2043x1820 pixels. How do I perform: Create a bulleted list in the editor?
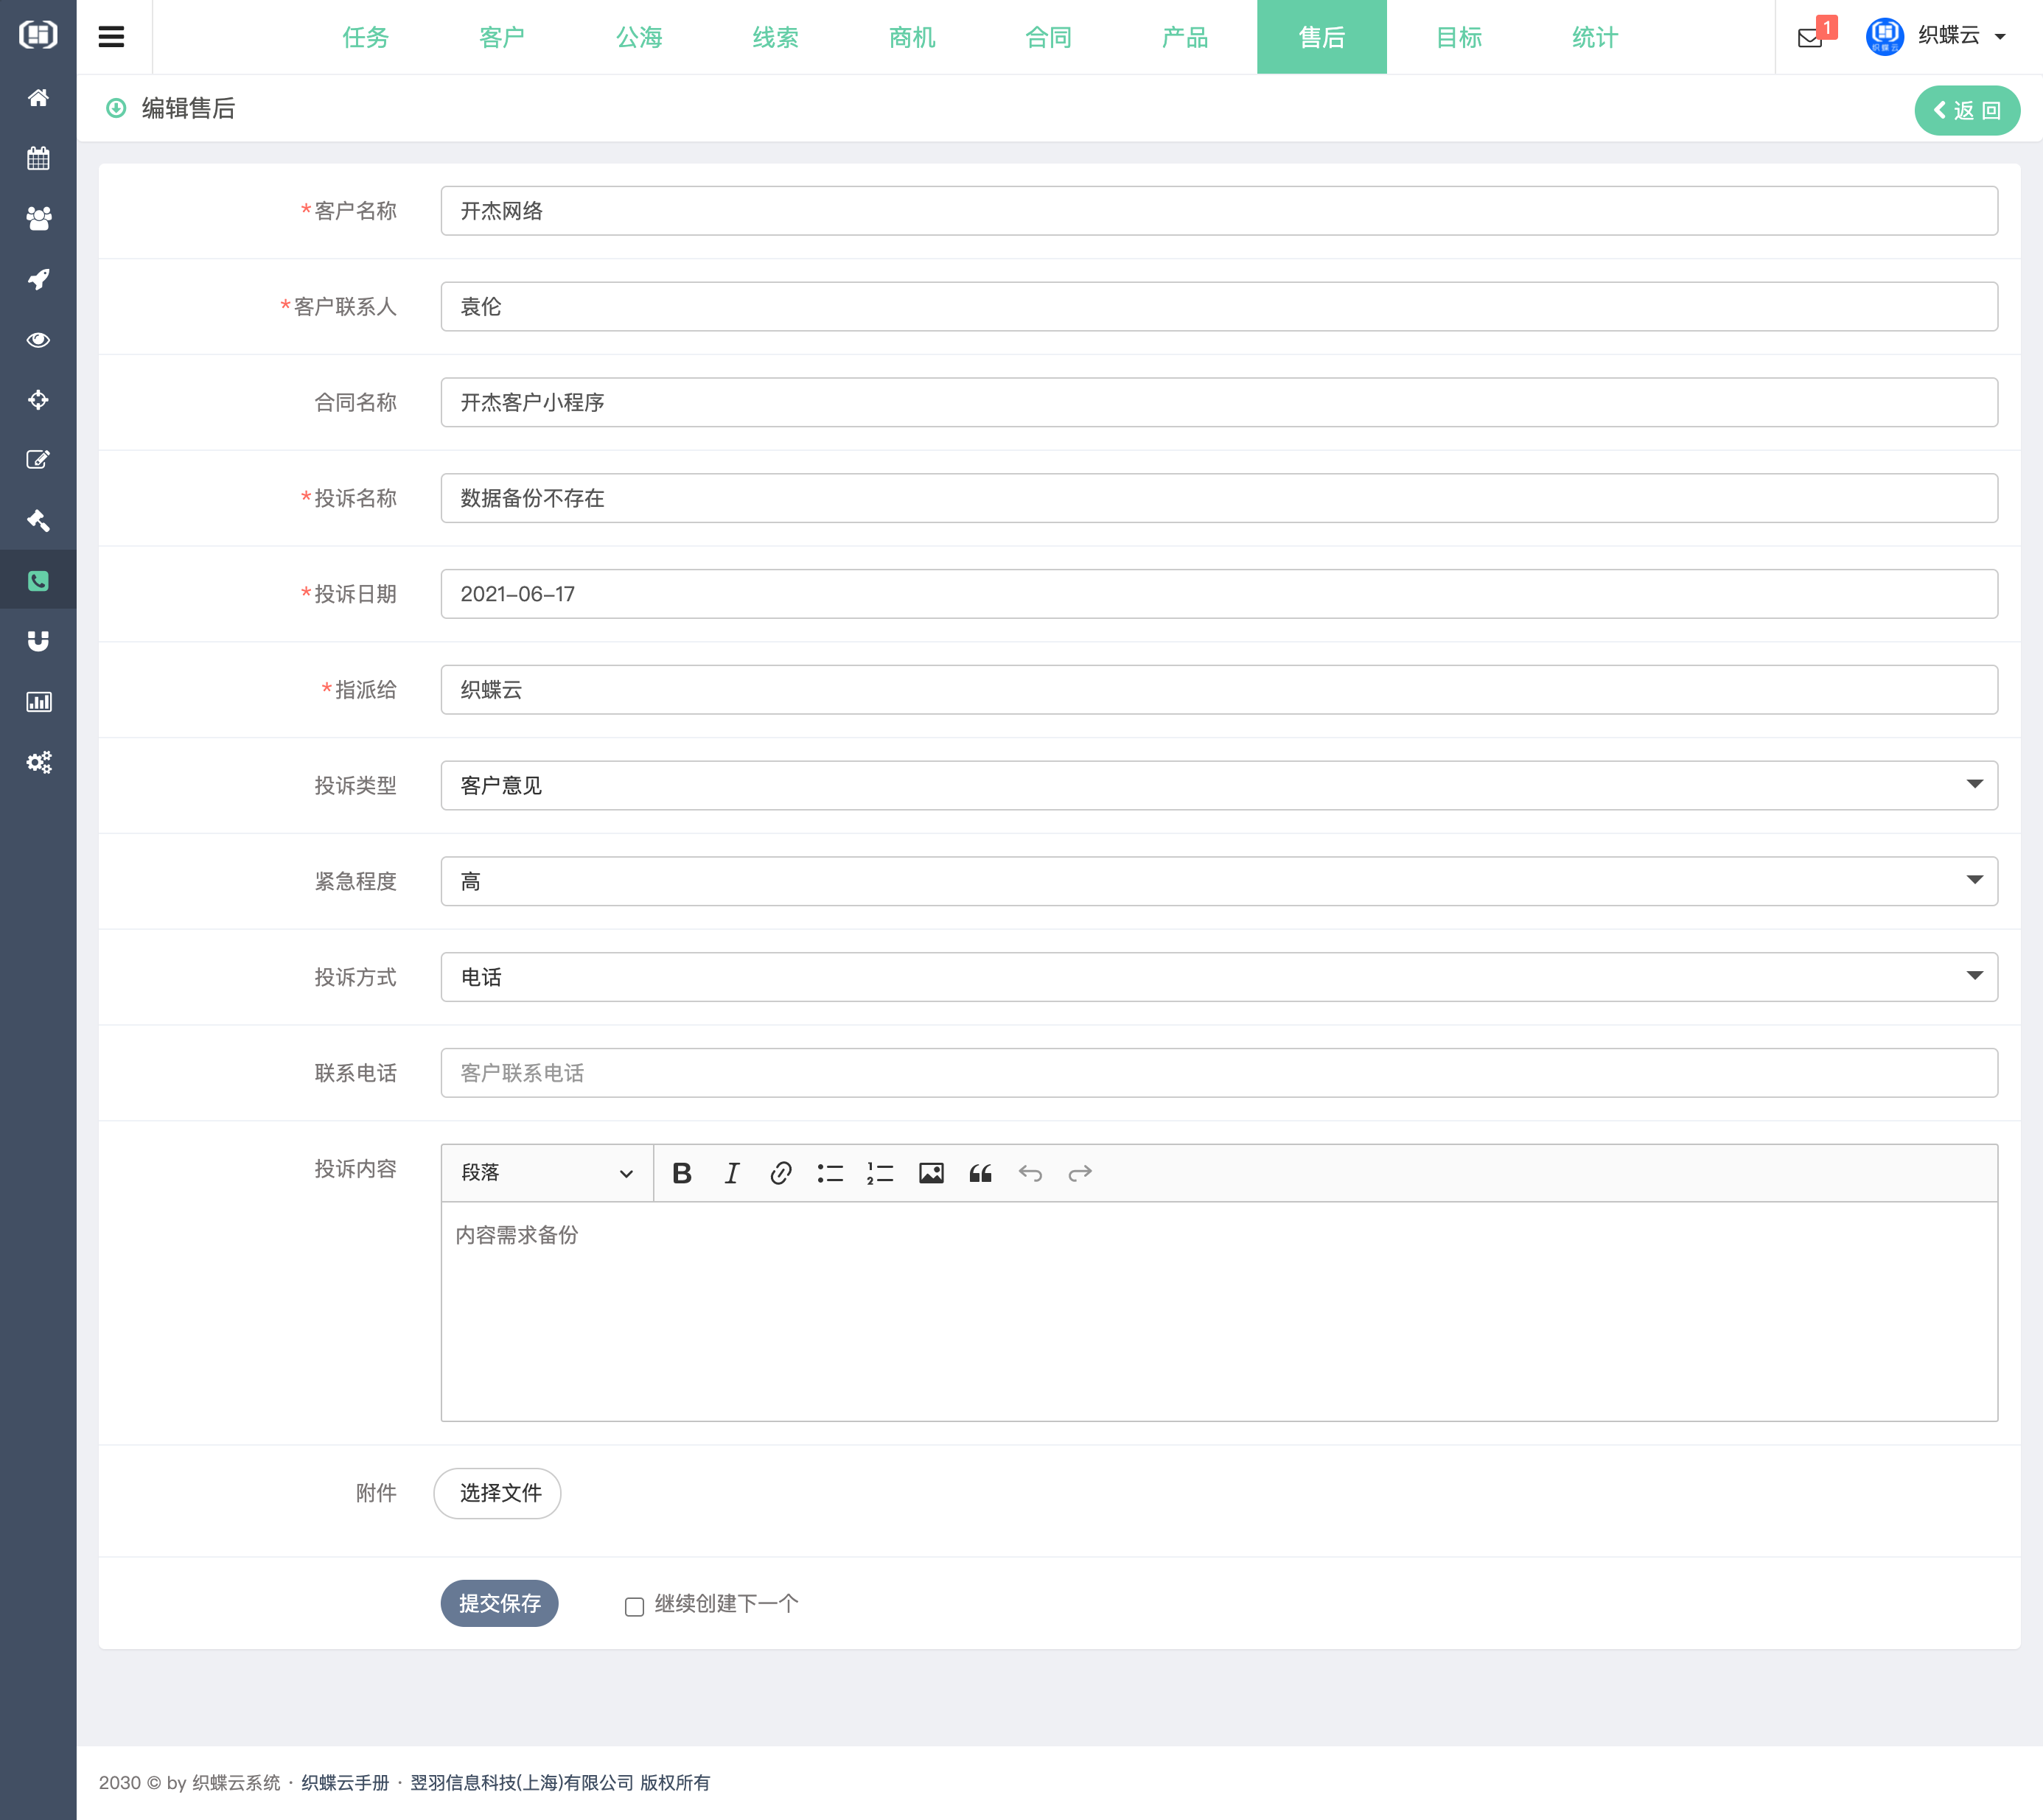[x=830, y=1173]
